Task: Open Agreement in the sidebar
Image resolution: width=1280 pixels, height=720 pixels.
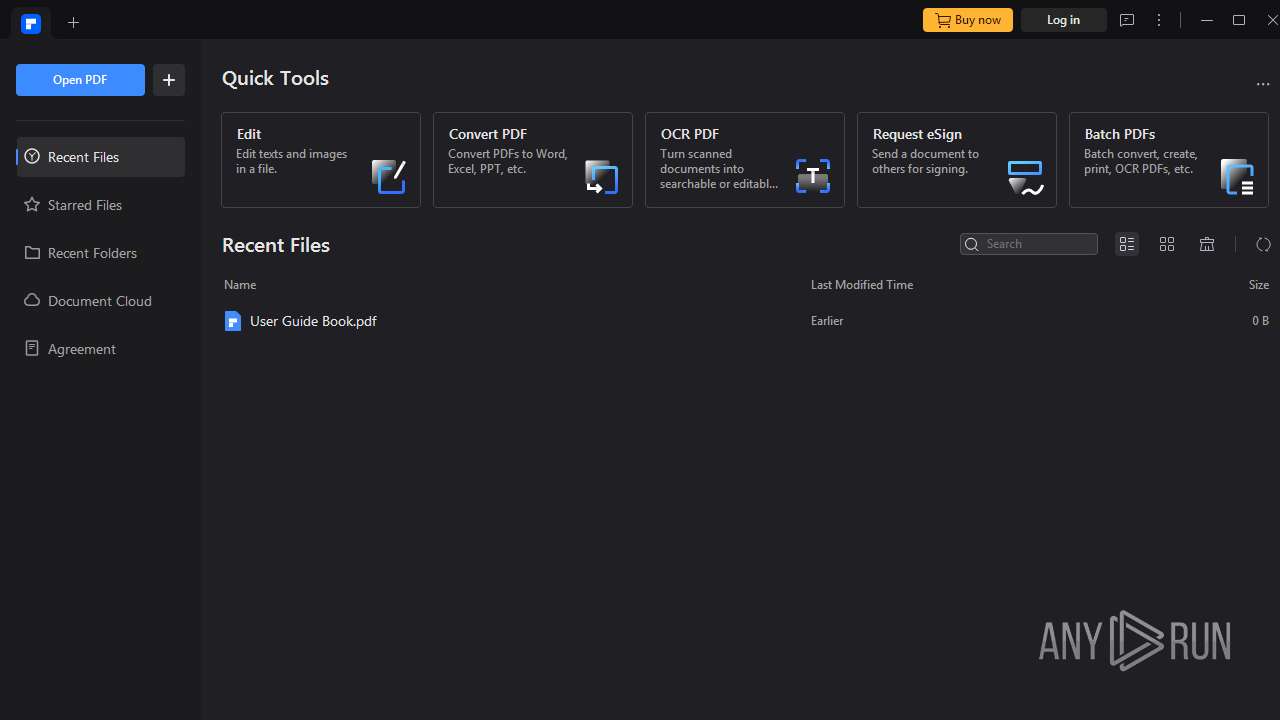Action: click(101, 349)
